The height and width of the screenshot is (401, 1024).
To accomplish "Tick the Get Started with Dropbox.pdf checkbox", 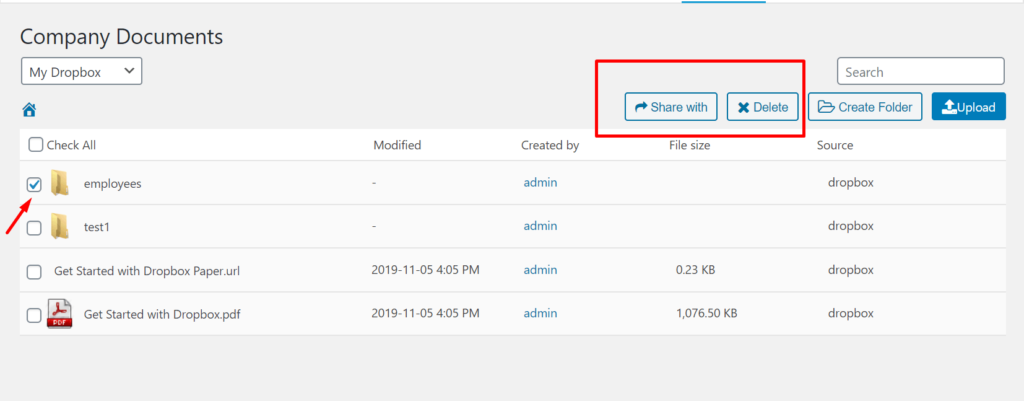I will pyautogui.click(x=34, y=315).
